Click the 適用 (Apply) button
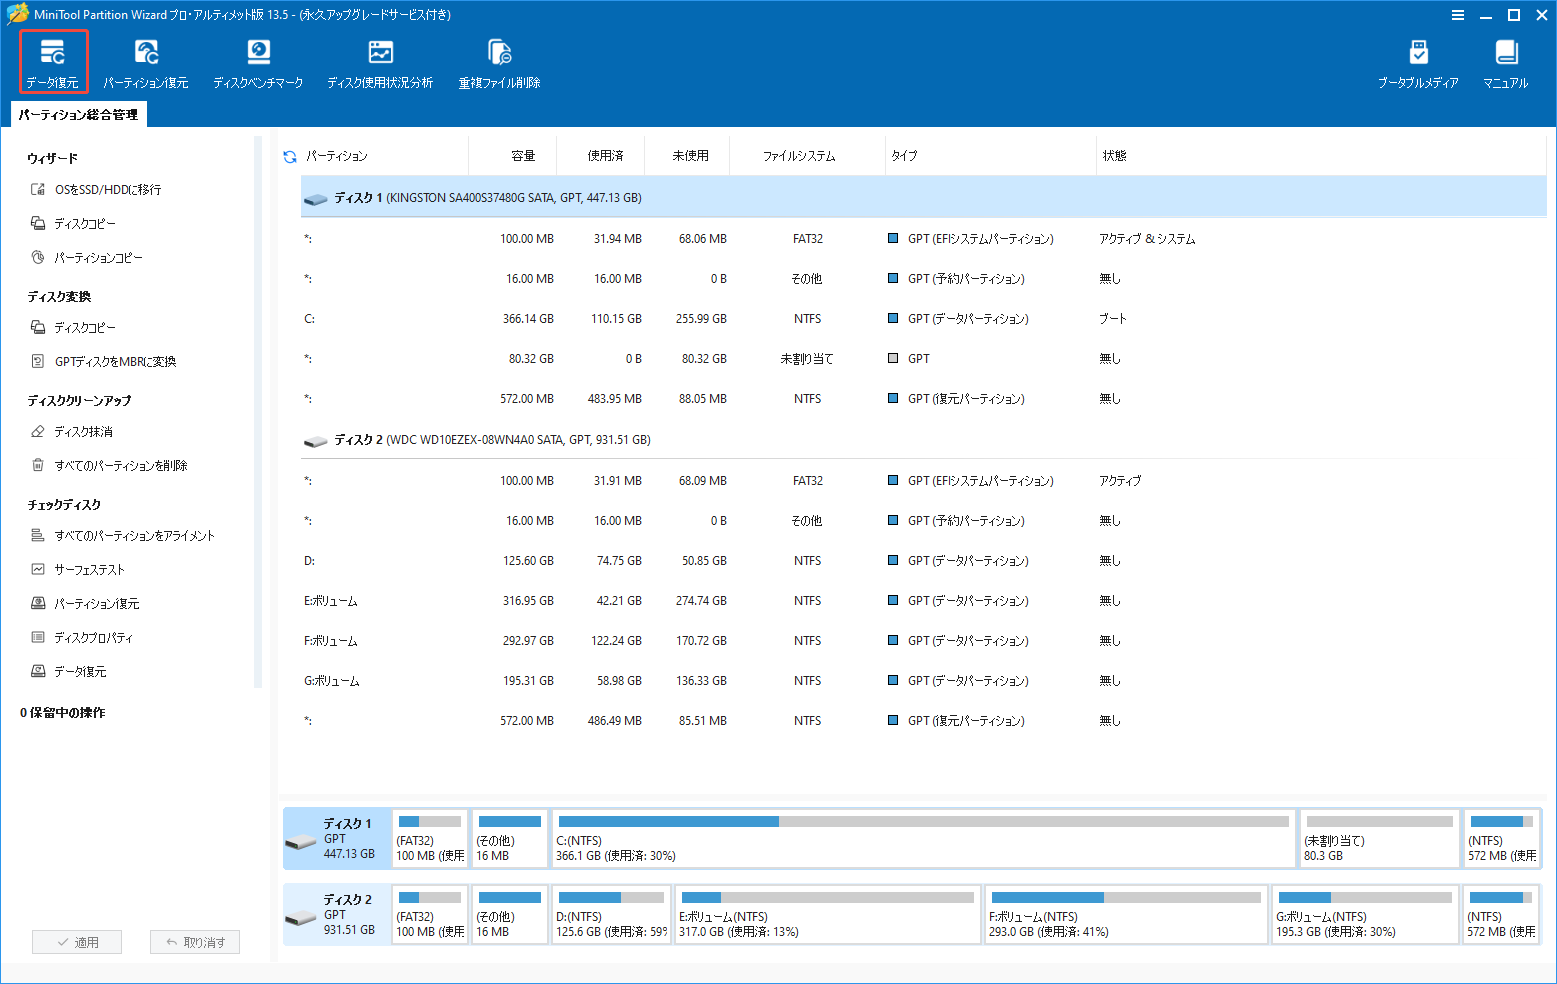The height and width of the screenshot is (984, 1557). point(77,941)
